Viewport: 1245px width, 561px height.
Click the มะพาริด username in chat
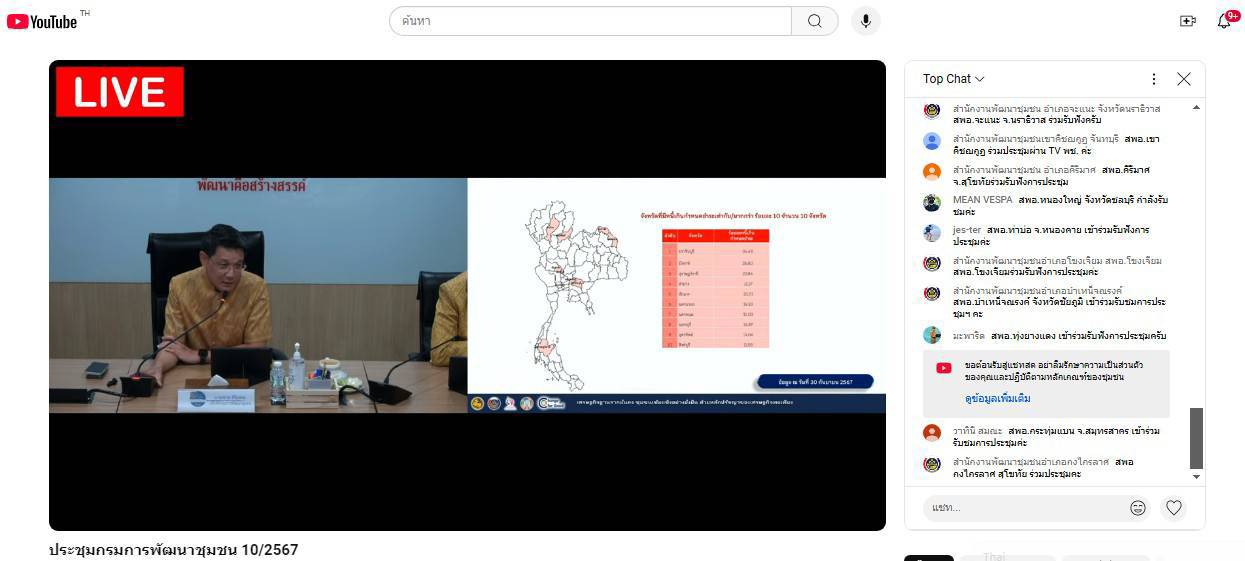click(x=969, y=336)
